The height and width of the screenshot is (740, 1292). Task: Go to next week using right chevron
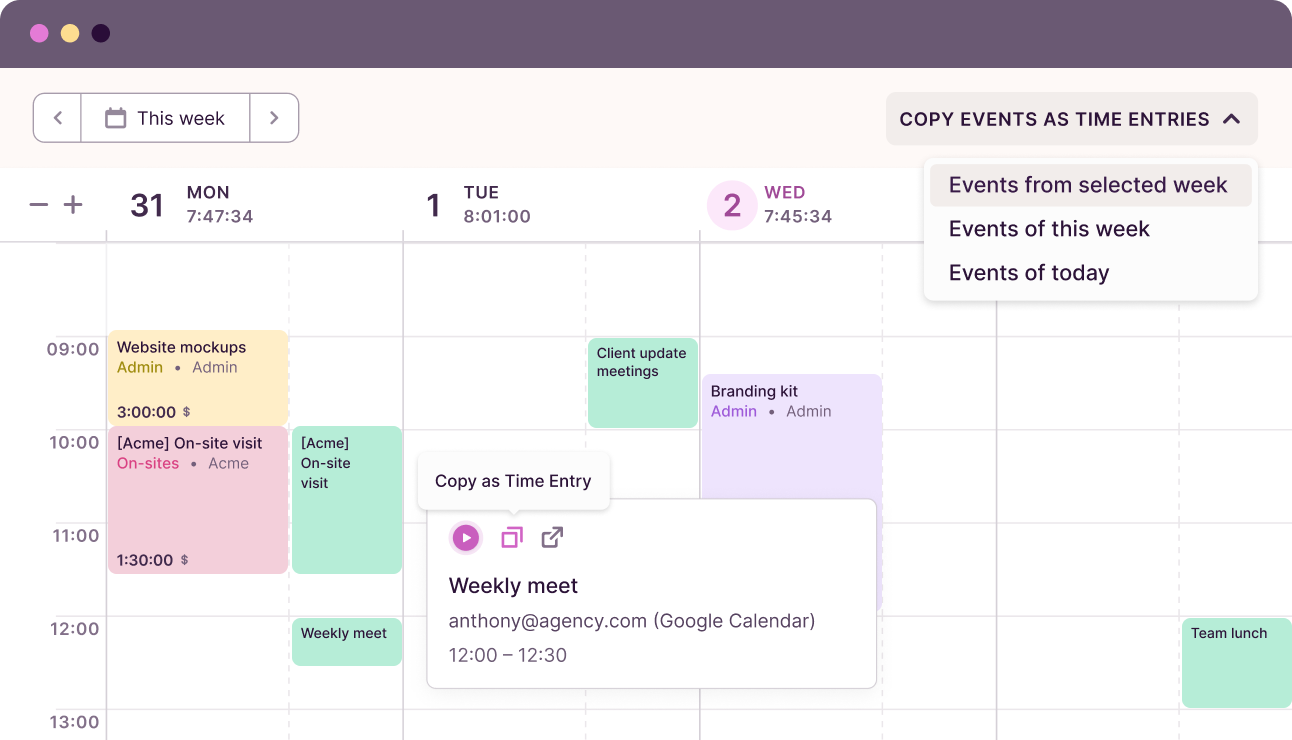click(274, 117)
